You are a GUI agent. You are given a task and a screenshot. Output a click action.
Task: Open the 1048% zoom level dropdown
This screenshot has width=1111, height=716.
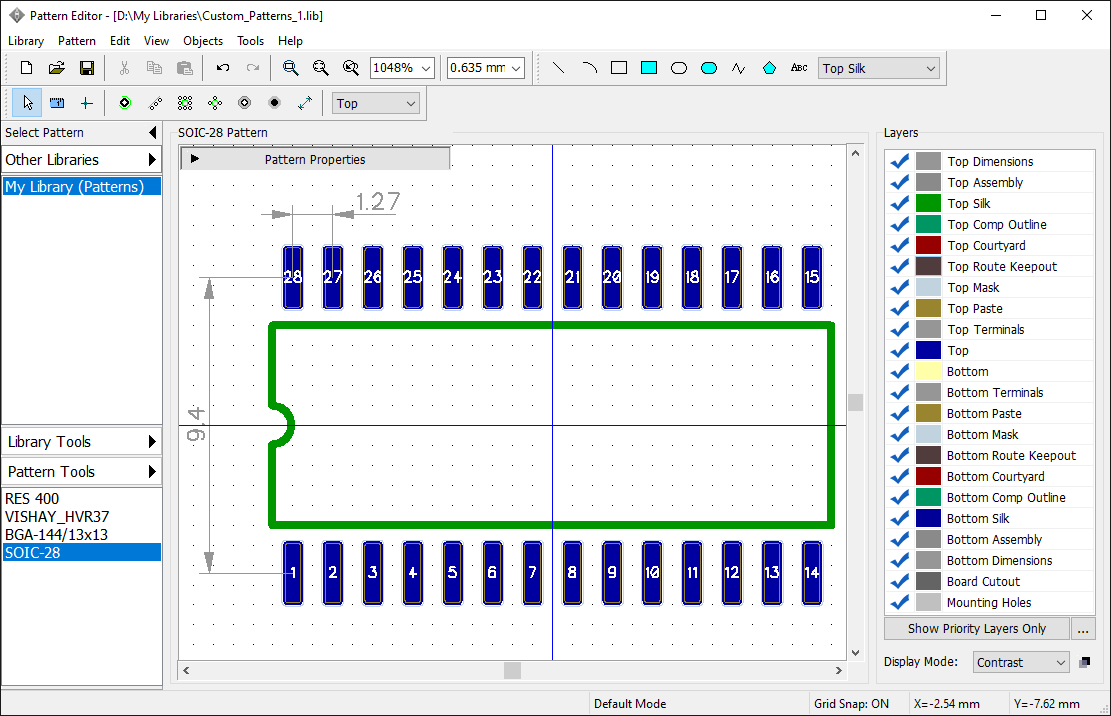pos(426,68)
